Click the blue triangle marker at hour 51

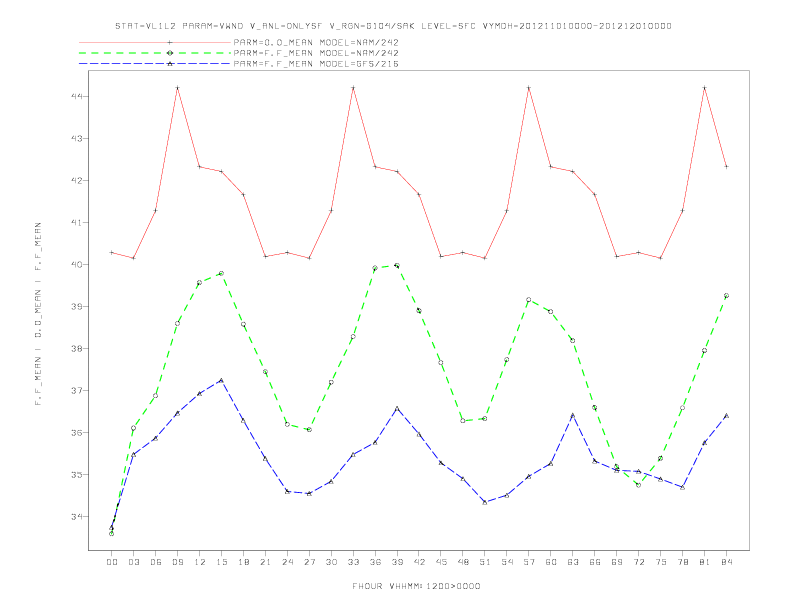[x=485, y=502]
